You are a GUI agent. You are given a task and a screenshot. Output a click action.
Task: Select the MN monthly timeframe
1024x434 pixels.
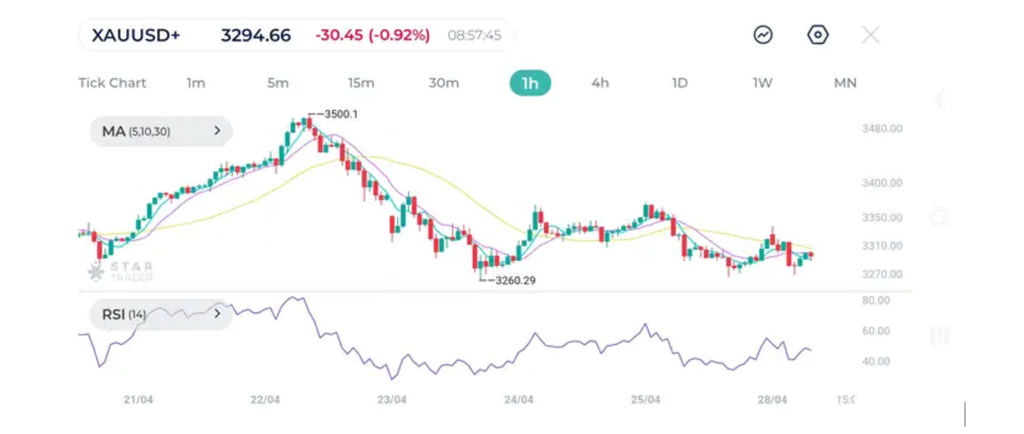pos(845,83)
